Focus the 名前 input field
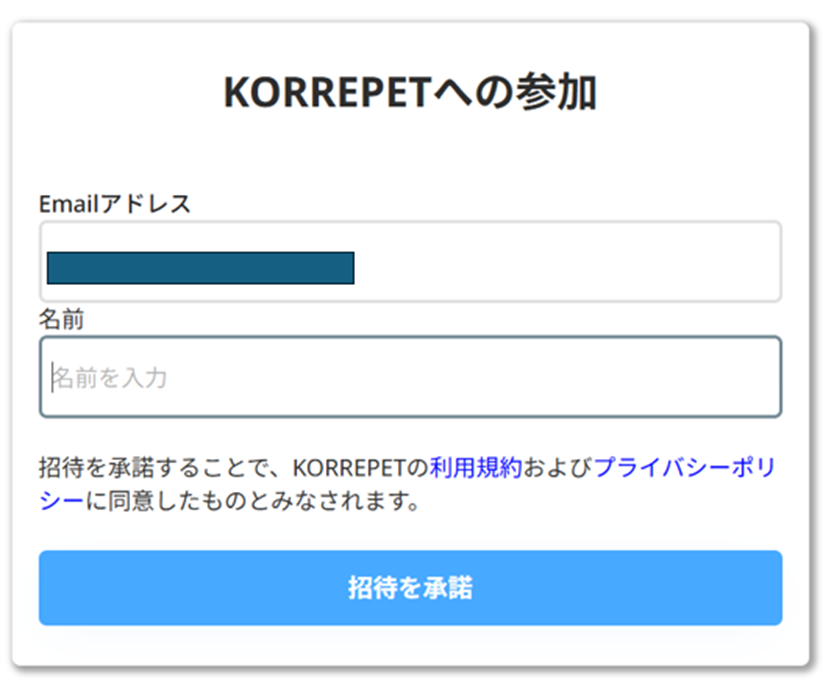The width and height of the screenshot is (834, 680). [410, 377]
